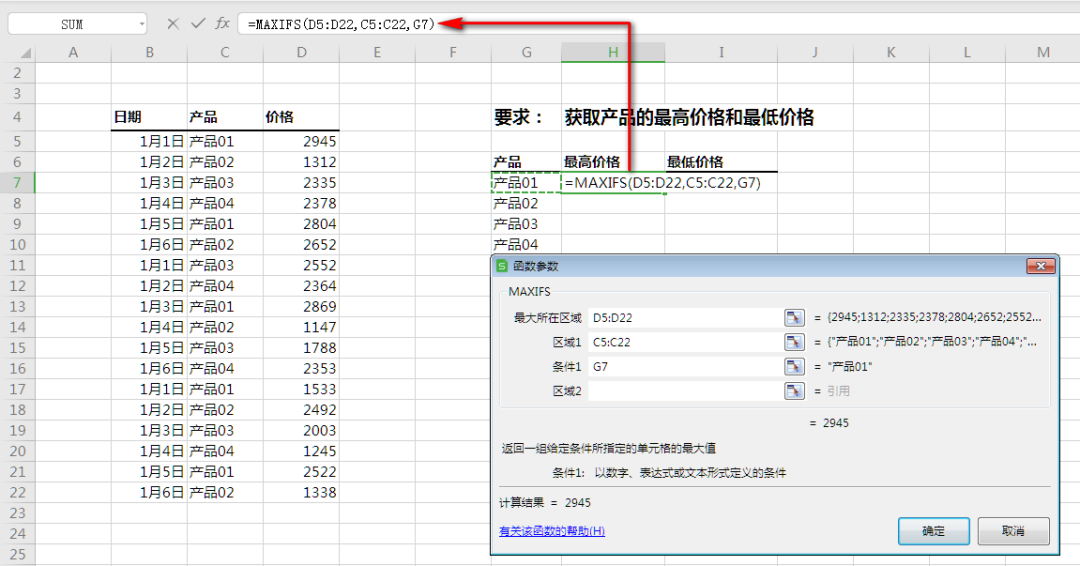Click the 最大所在区域 field with D5:D22
The height and width of the screenshot is (566, 1080).
pos(685,317)
